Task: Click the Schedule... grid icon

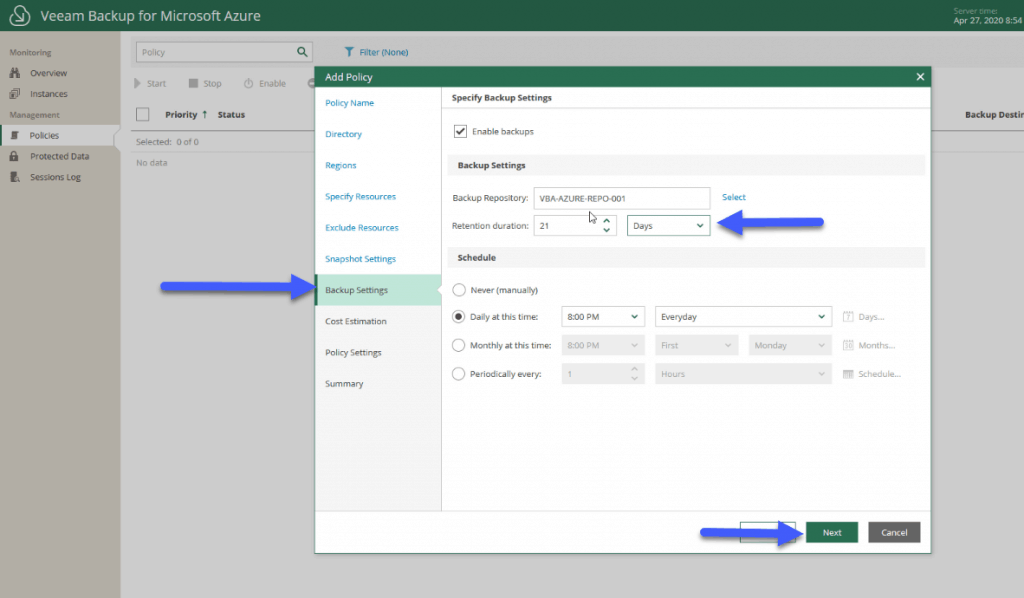Action: [848, 374]
